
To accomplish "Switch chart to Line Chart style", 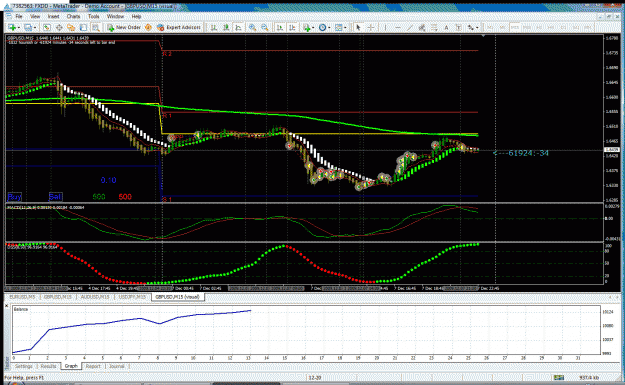I will pos(238,28).
